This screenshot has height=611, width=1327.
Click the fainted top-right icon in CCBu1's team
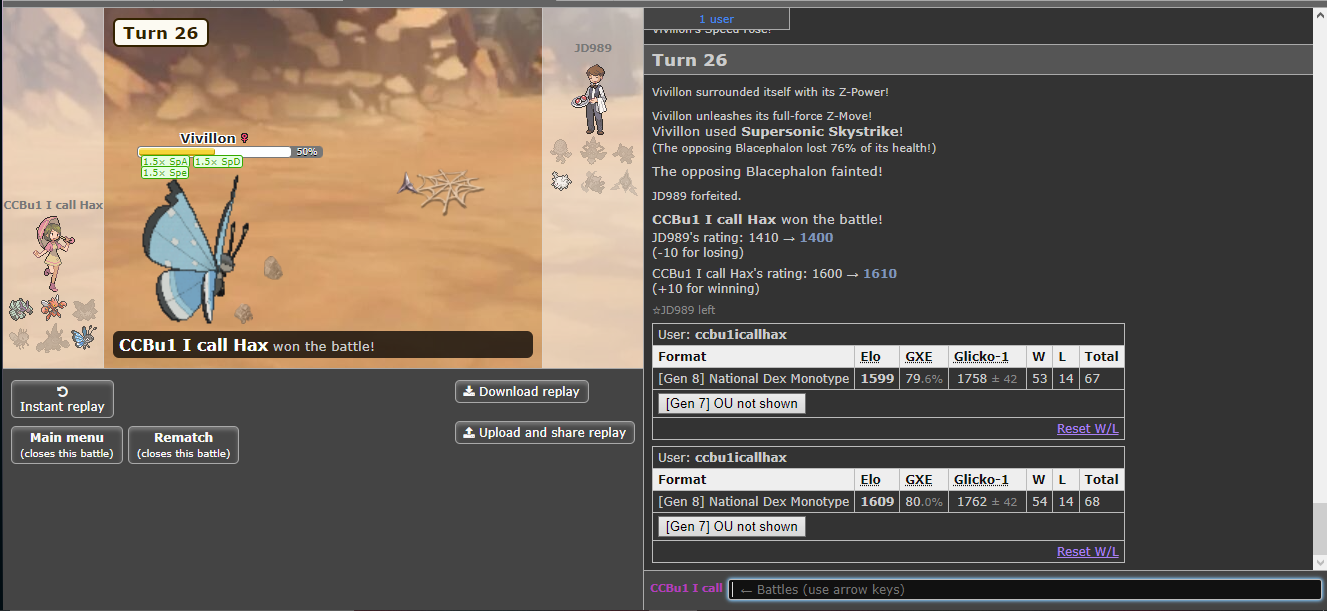[84, 309]
